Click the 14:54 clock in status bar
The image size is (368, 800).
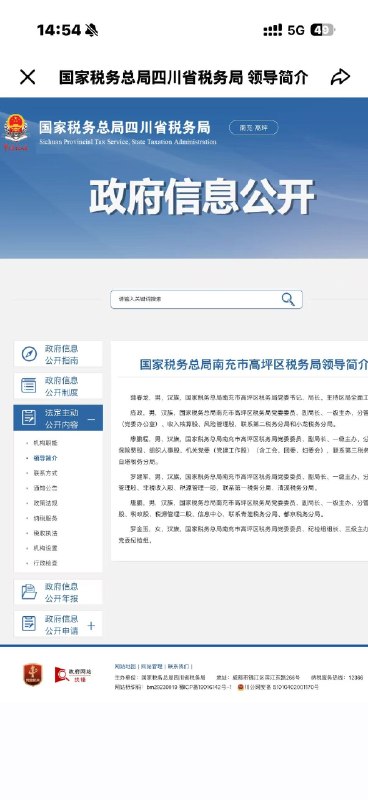click(x=59, y=30)
